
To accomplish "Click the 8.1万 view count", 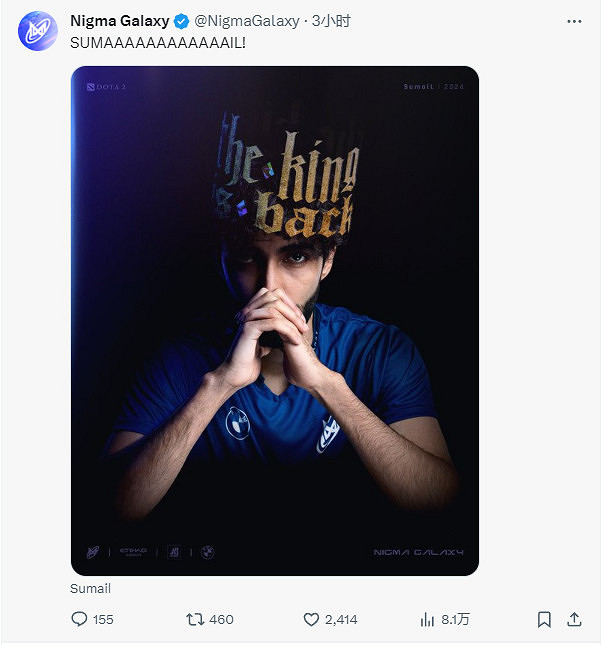I will point(455,619).
